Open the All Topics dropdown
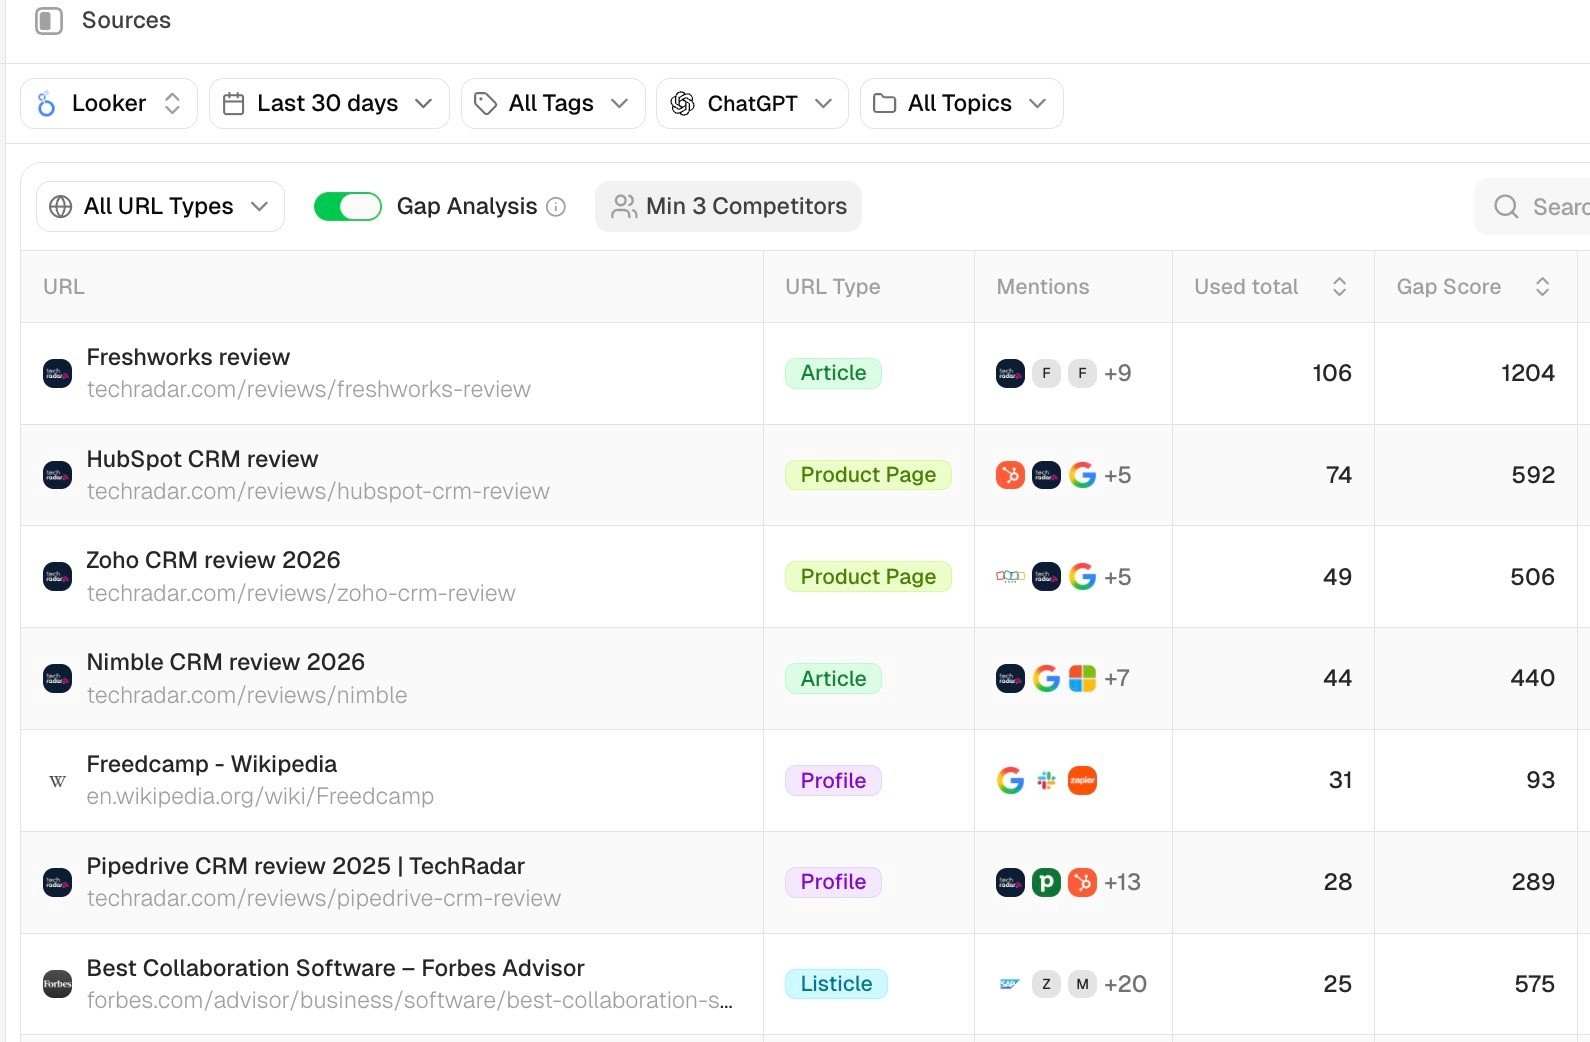 pyautogui.click(x=961, y=104)
